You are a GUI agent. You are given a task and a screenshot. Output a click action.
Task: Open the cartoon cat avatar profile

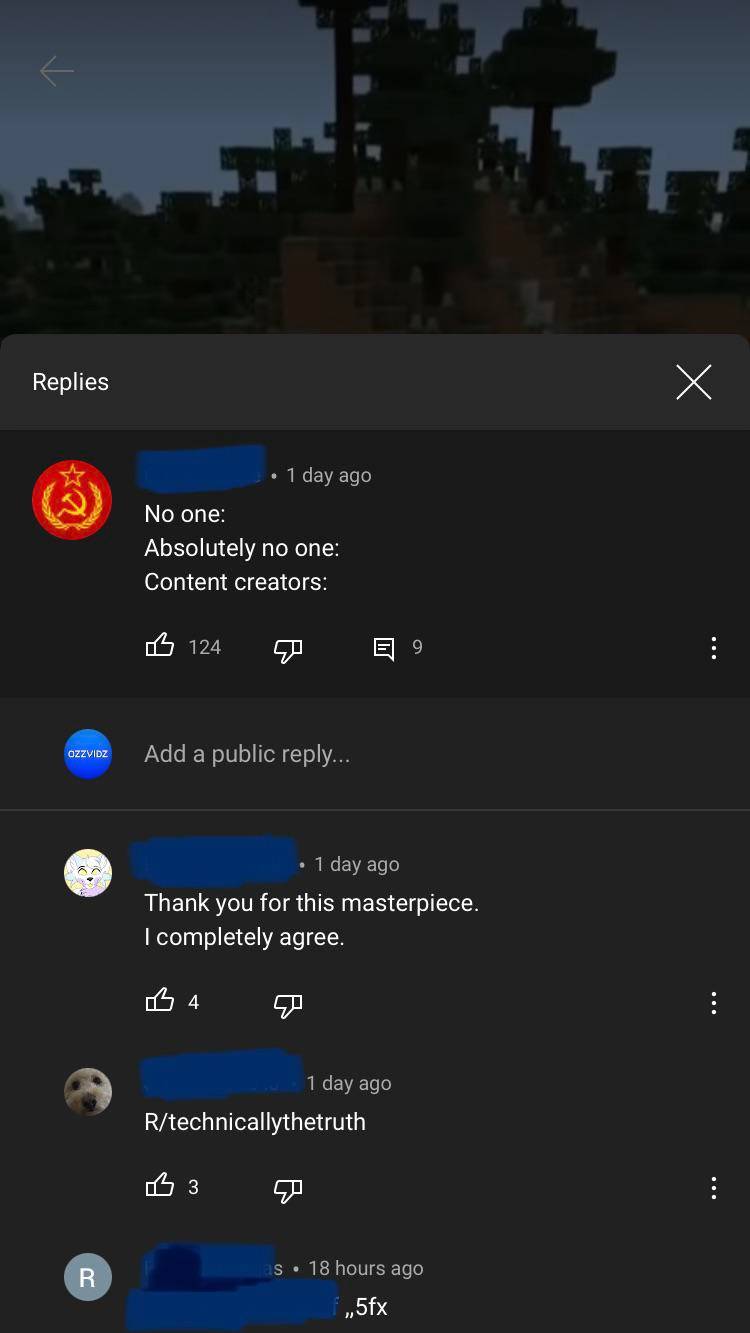coord(88,873)
